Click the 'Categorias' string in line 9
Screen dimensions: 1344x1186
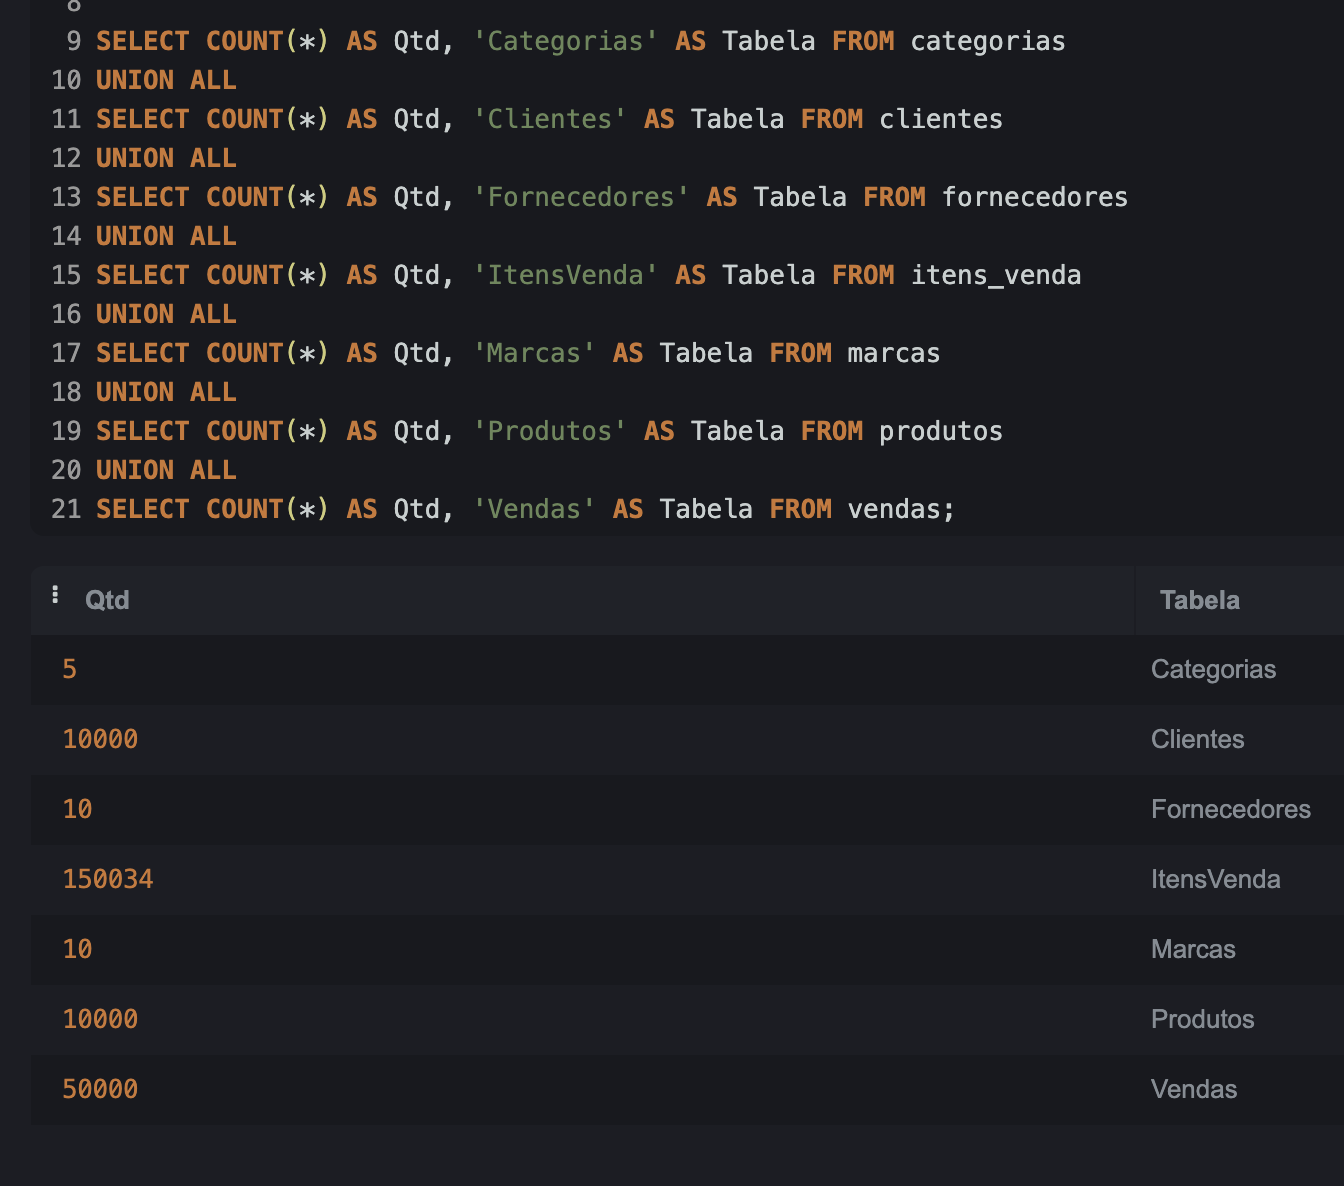click(x=565, y=41)
